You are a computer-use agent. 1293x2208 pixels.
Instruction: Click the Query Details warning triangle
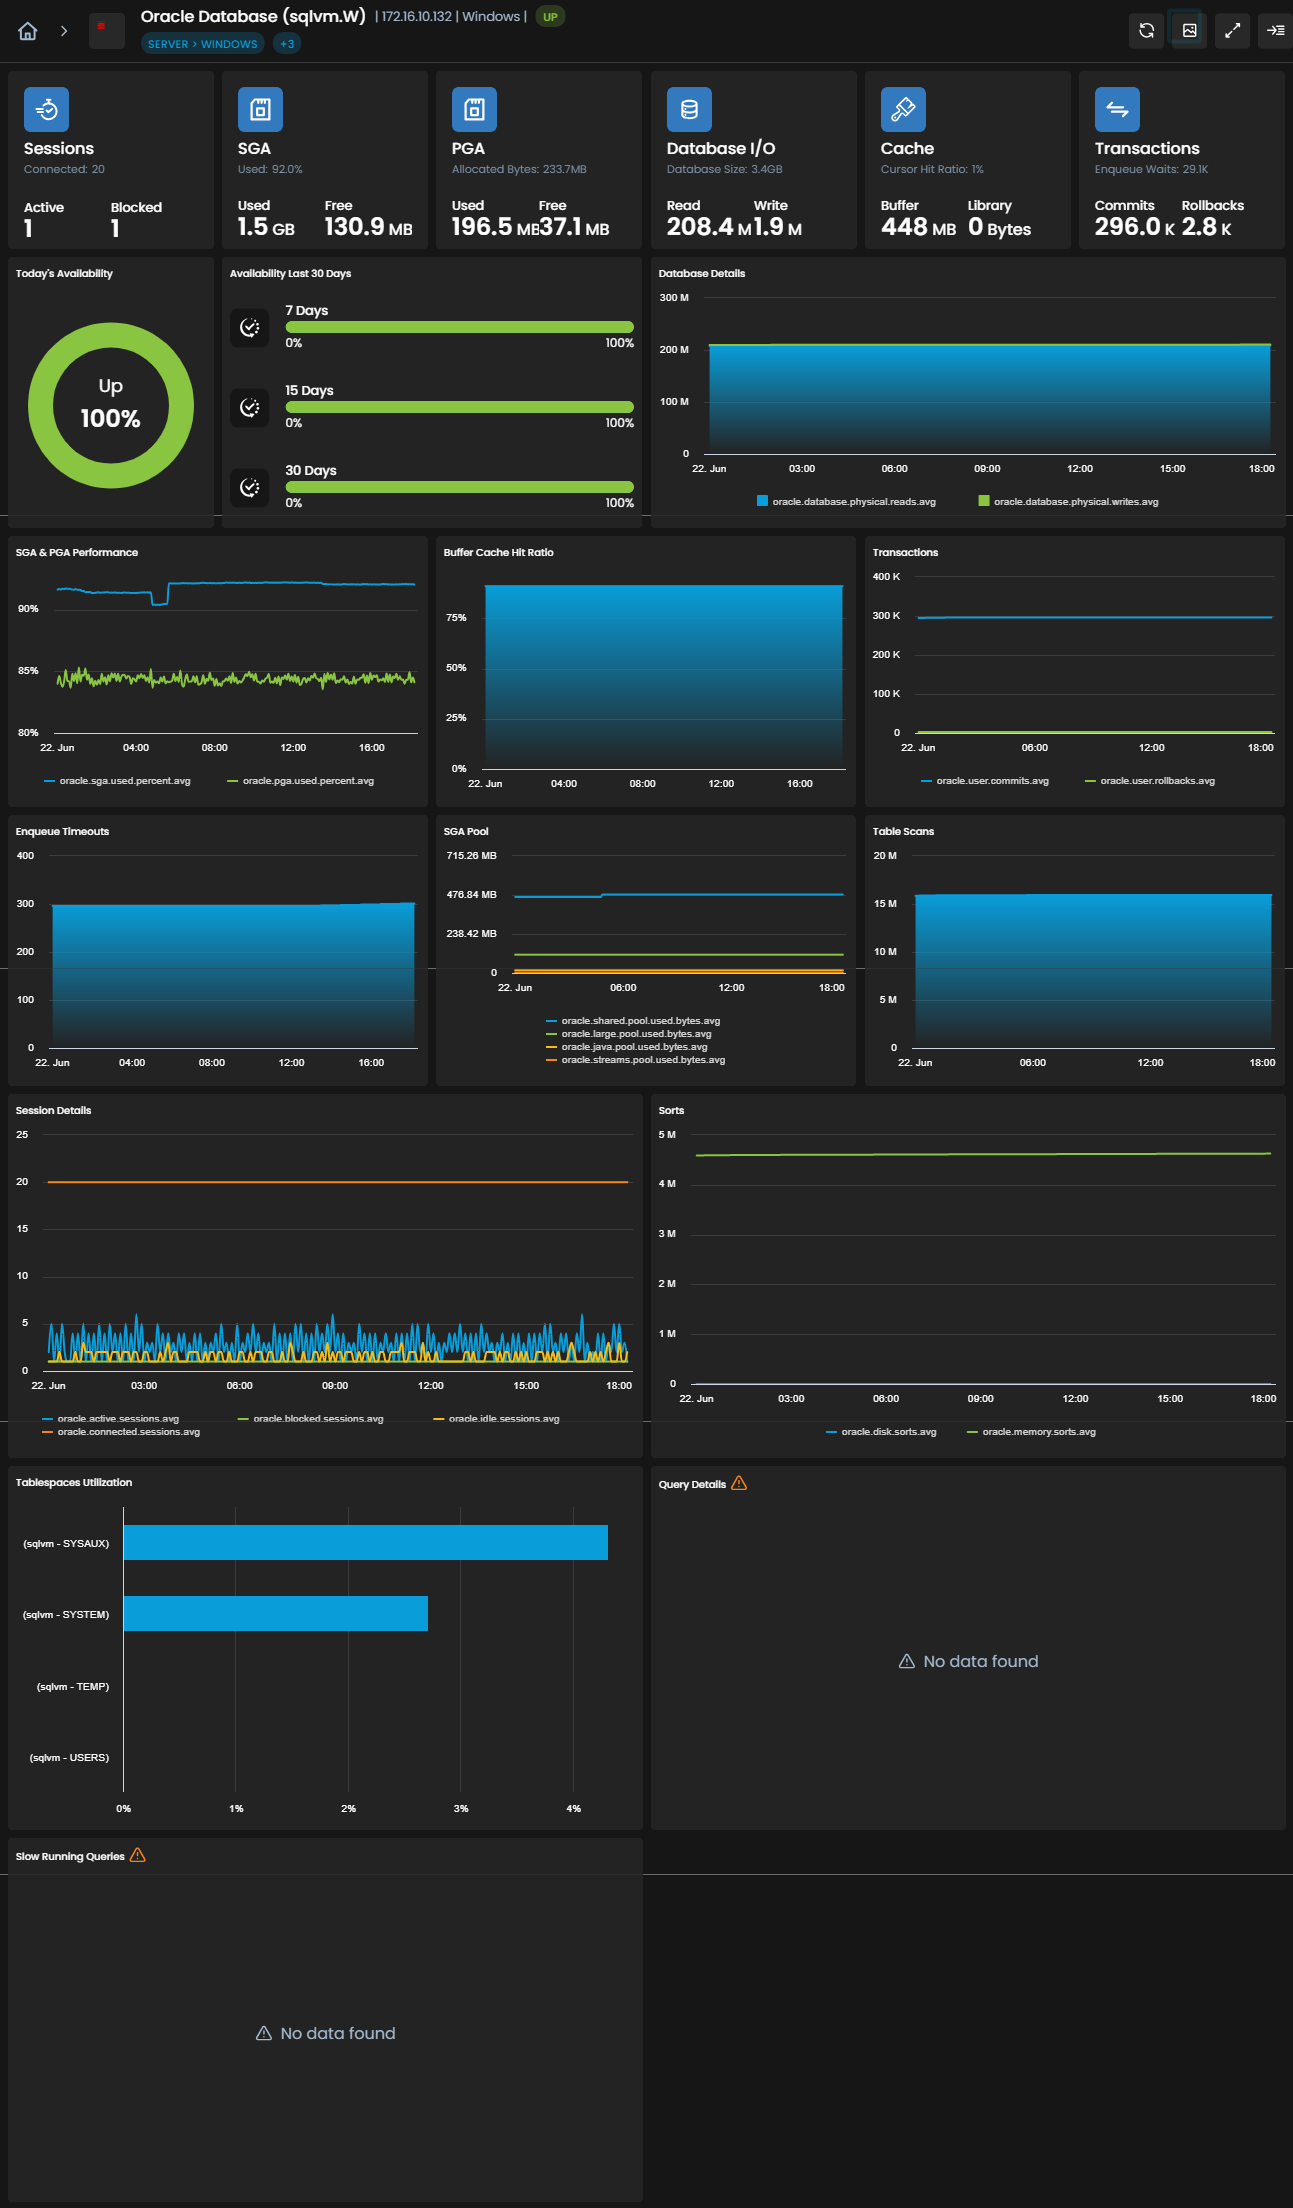click(739, 1483)
